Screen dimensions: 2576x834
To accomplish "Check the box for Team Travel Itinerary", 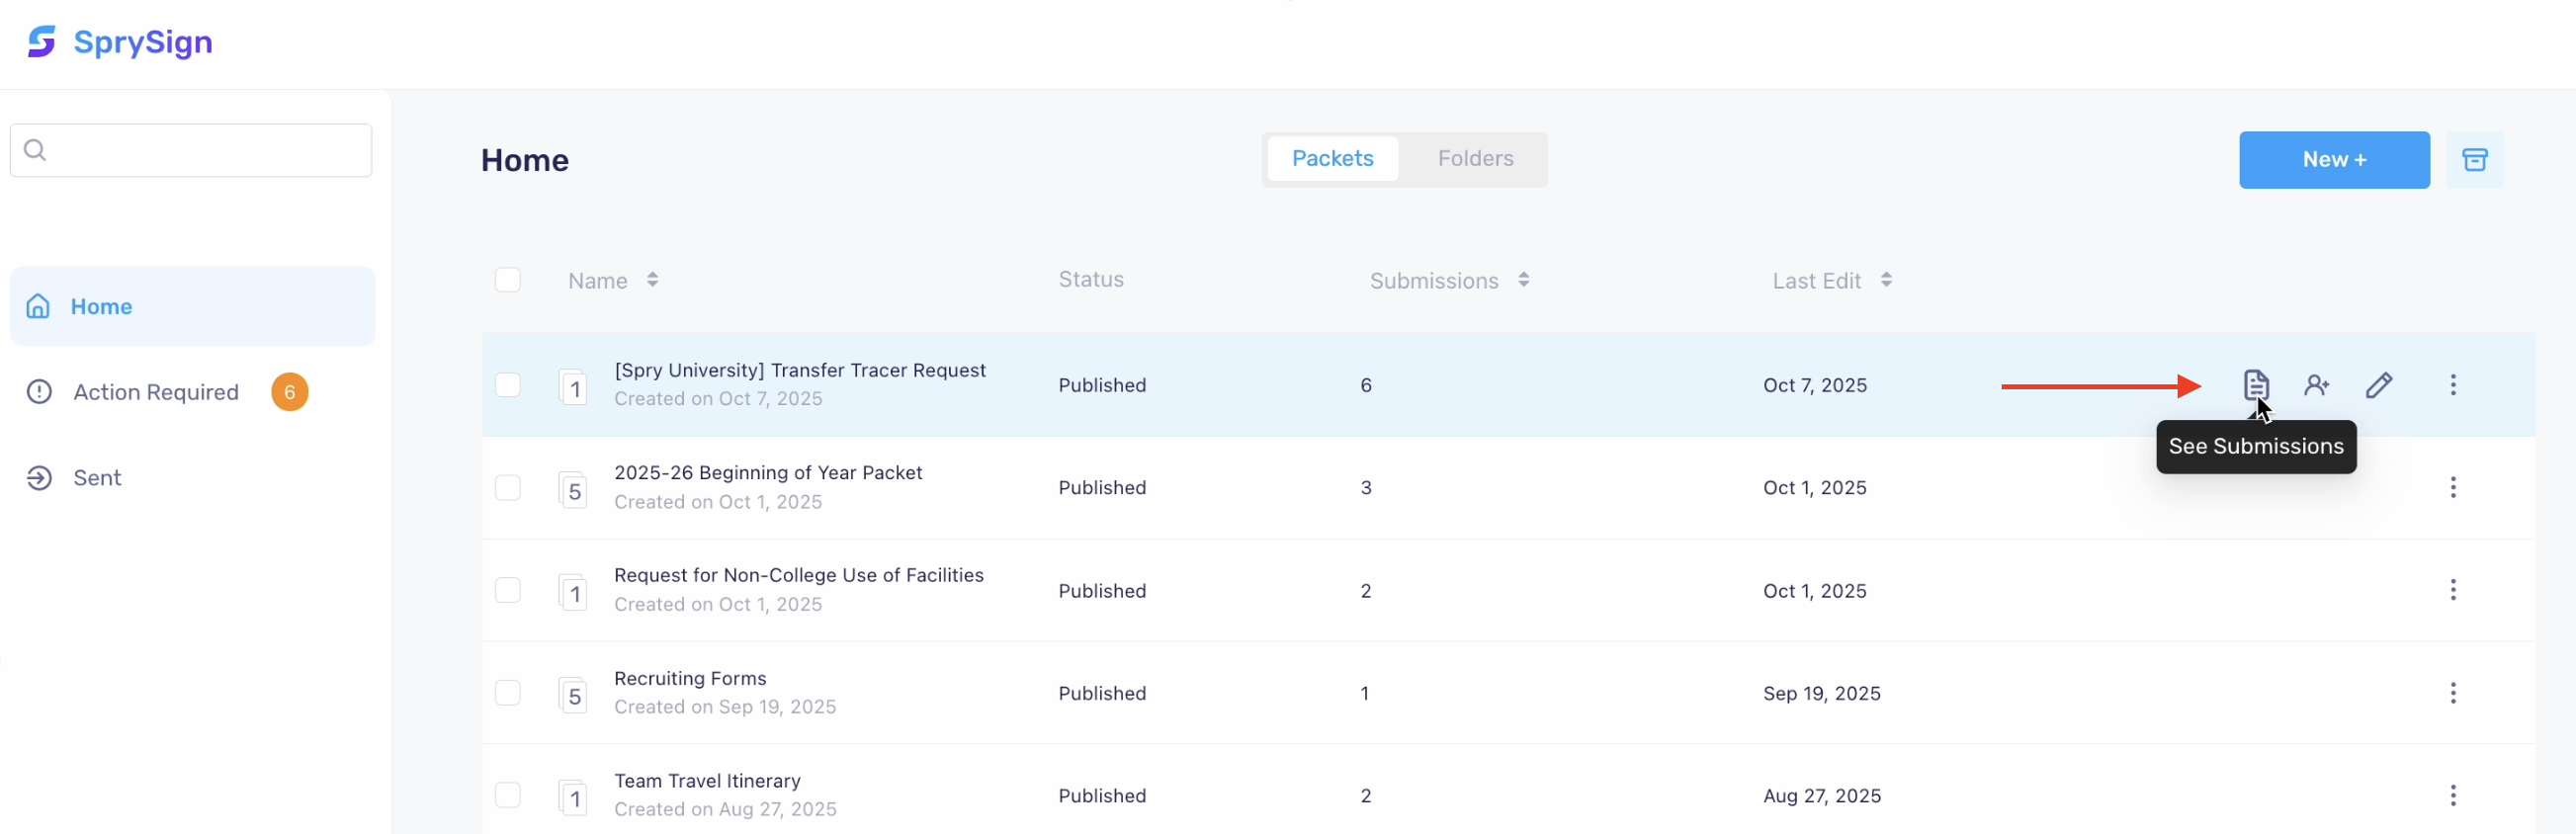I will click(508, 795).
